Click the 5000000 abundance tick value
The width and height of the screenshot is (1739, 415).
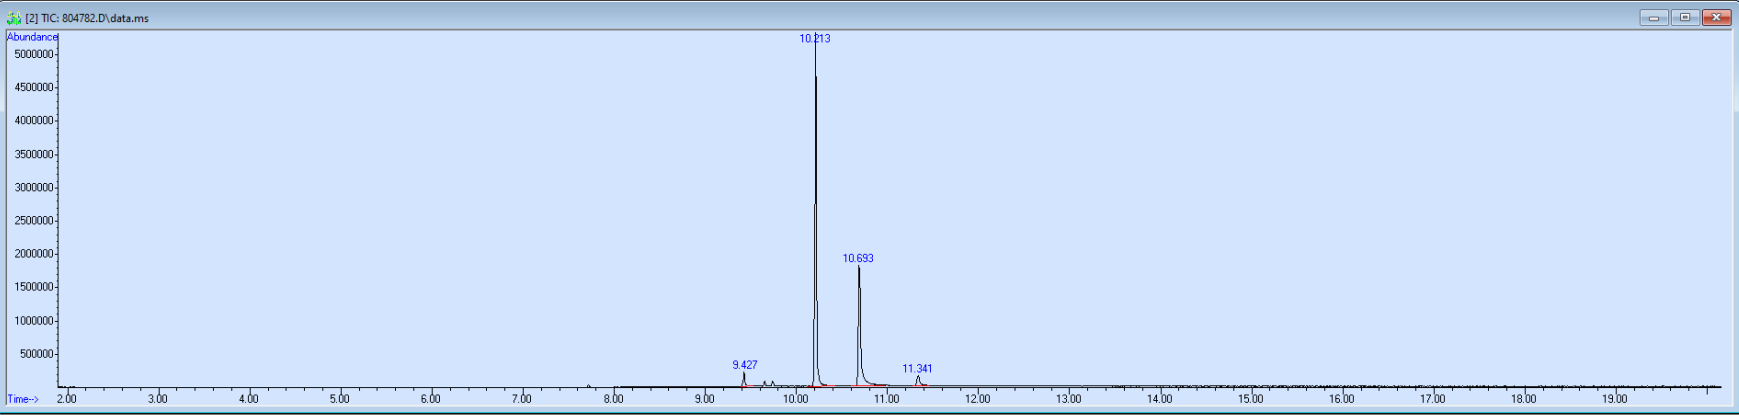click(33, 54)
